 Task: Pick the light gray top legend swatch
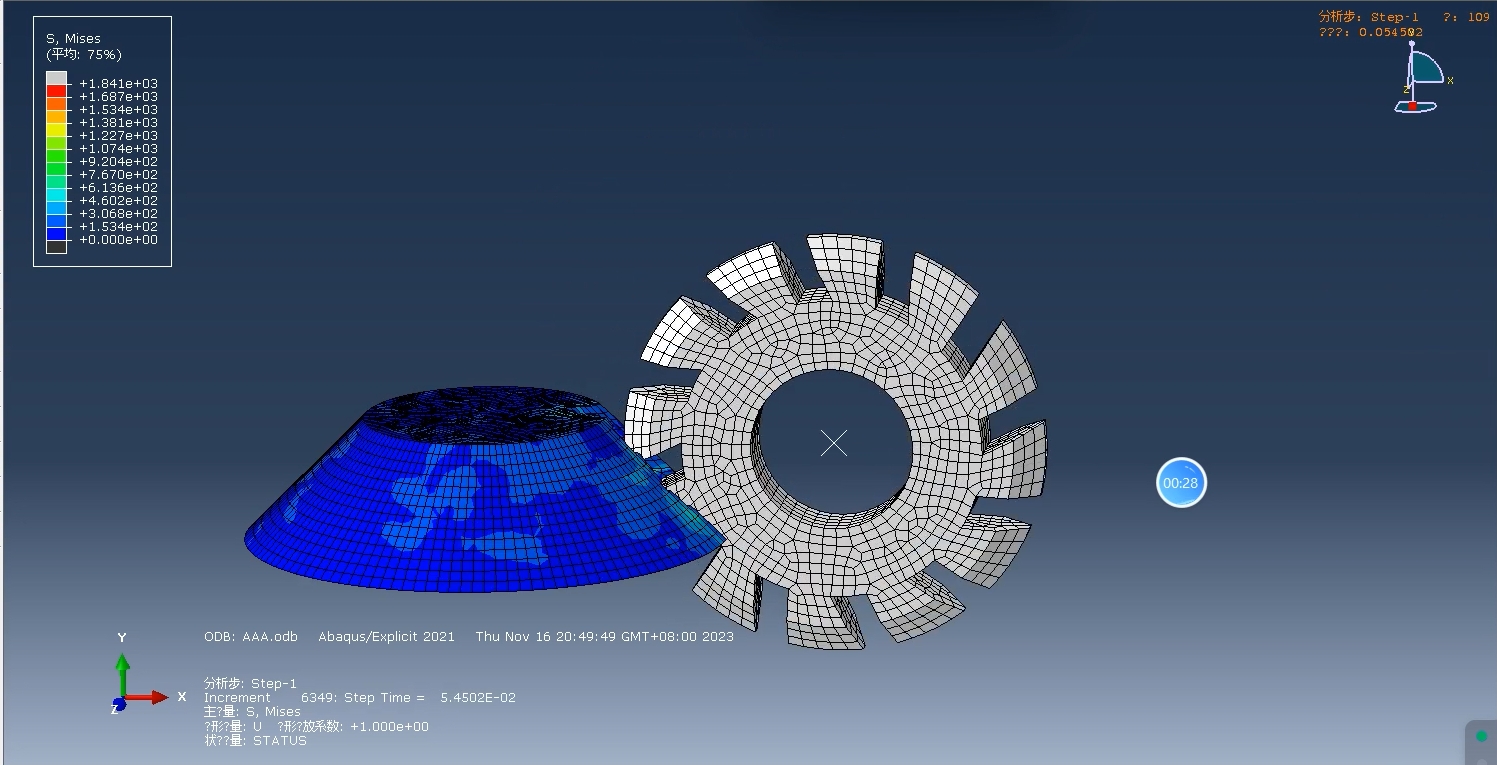(56, 77)
